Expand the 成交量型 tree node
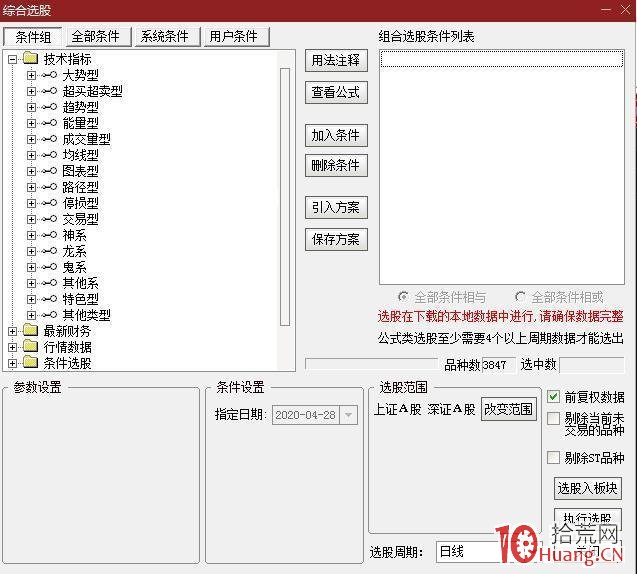This screenshot has height=574, width=637. tap(31, 139)
